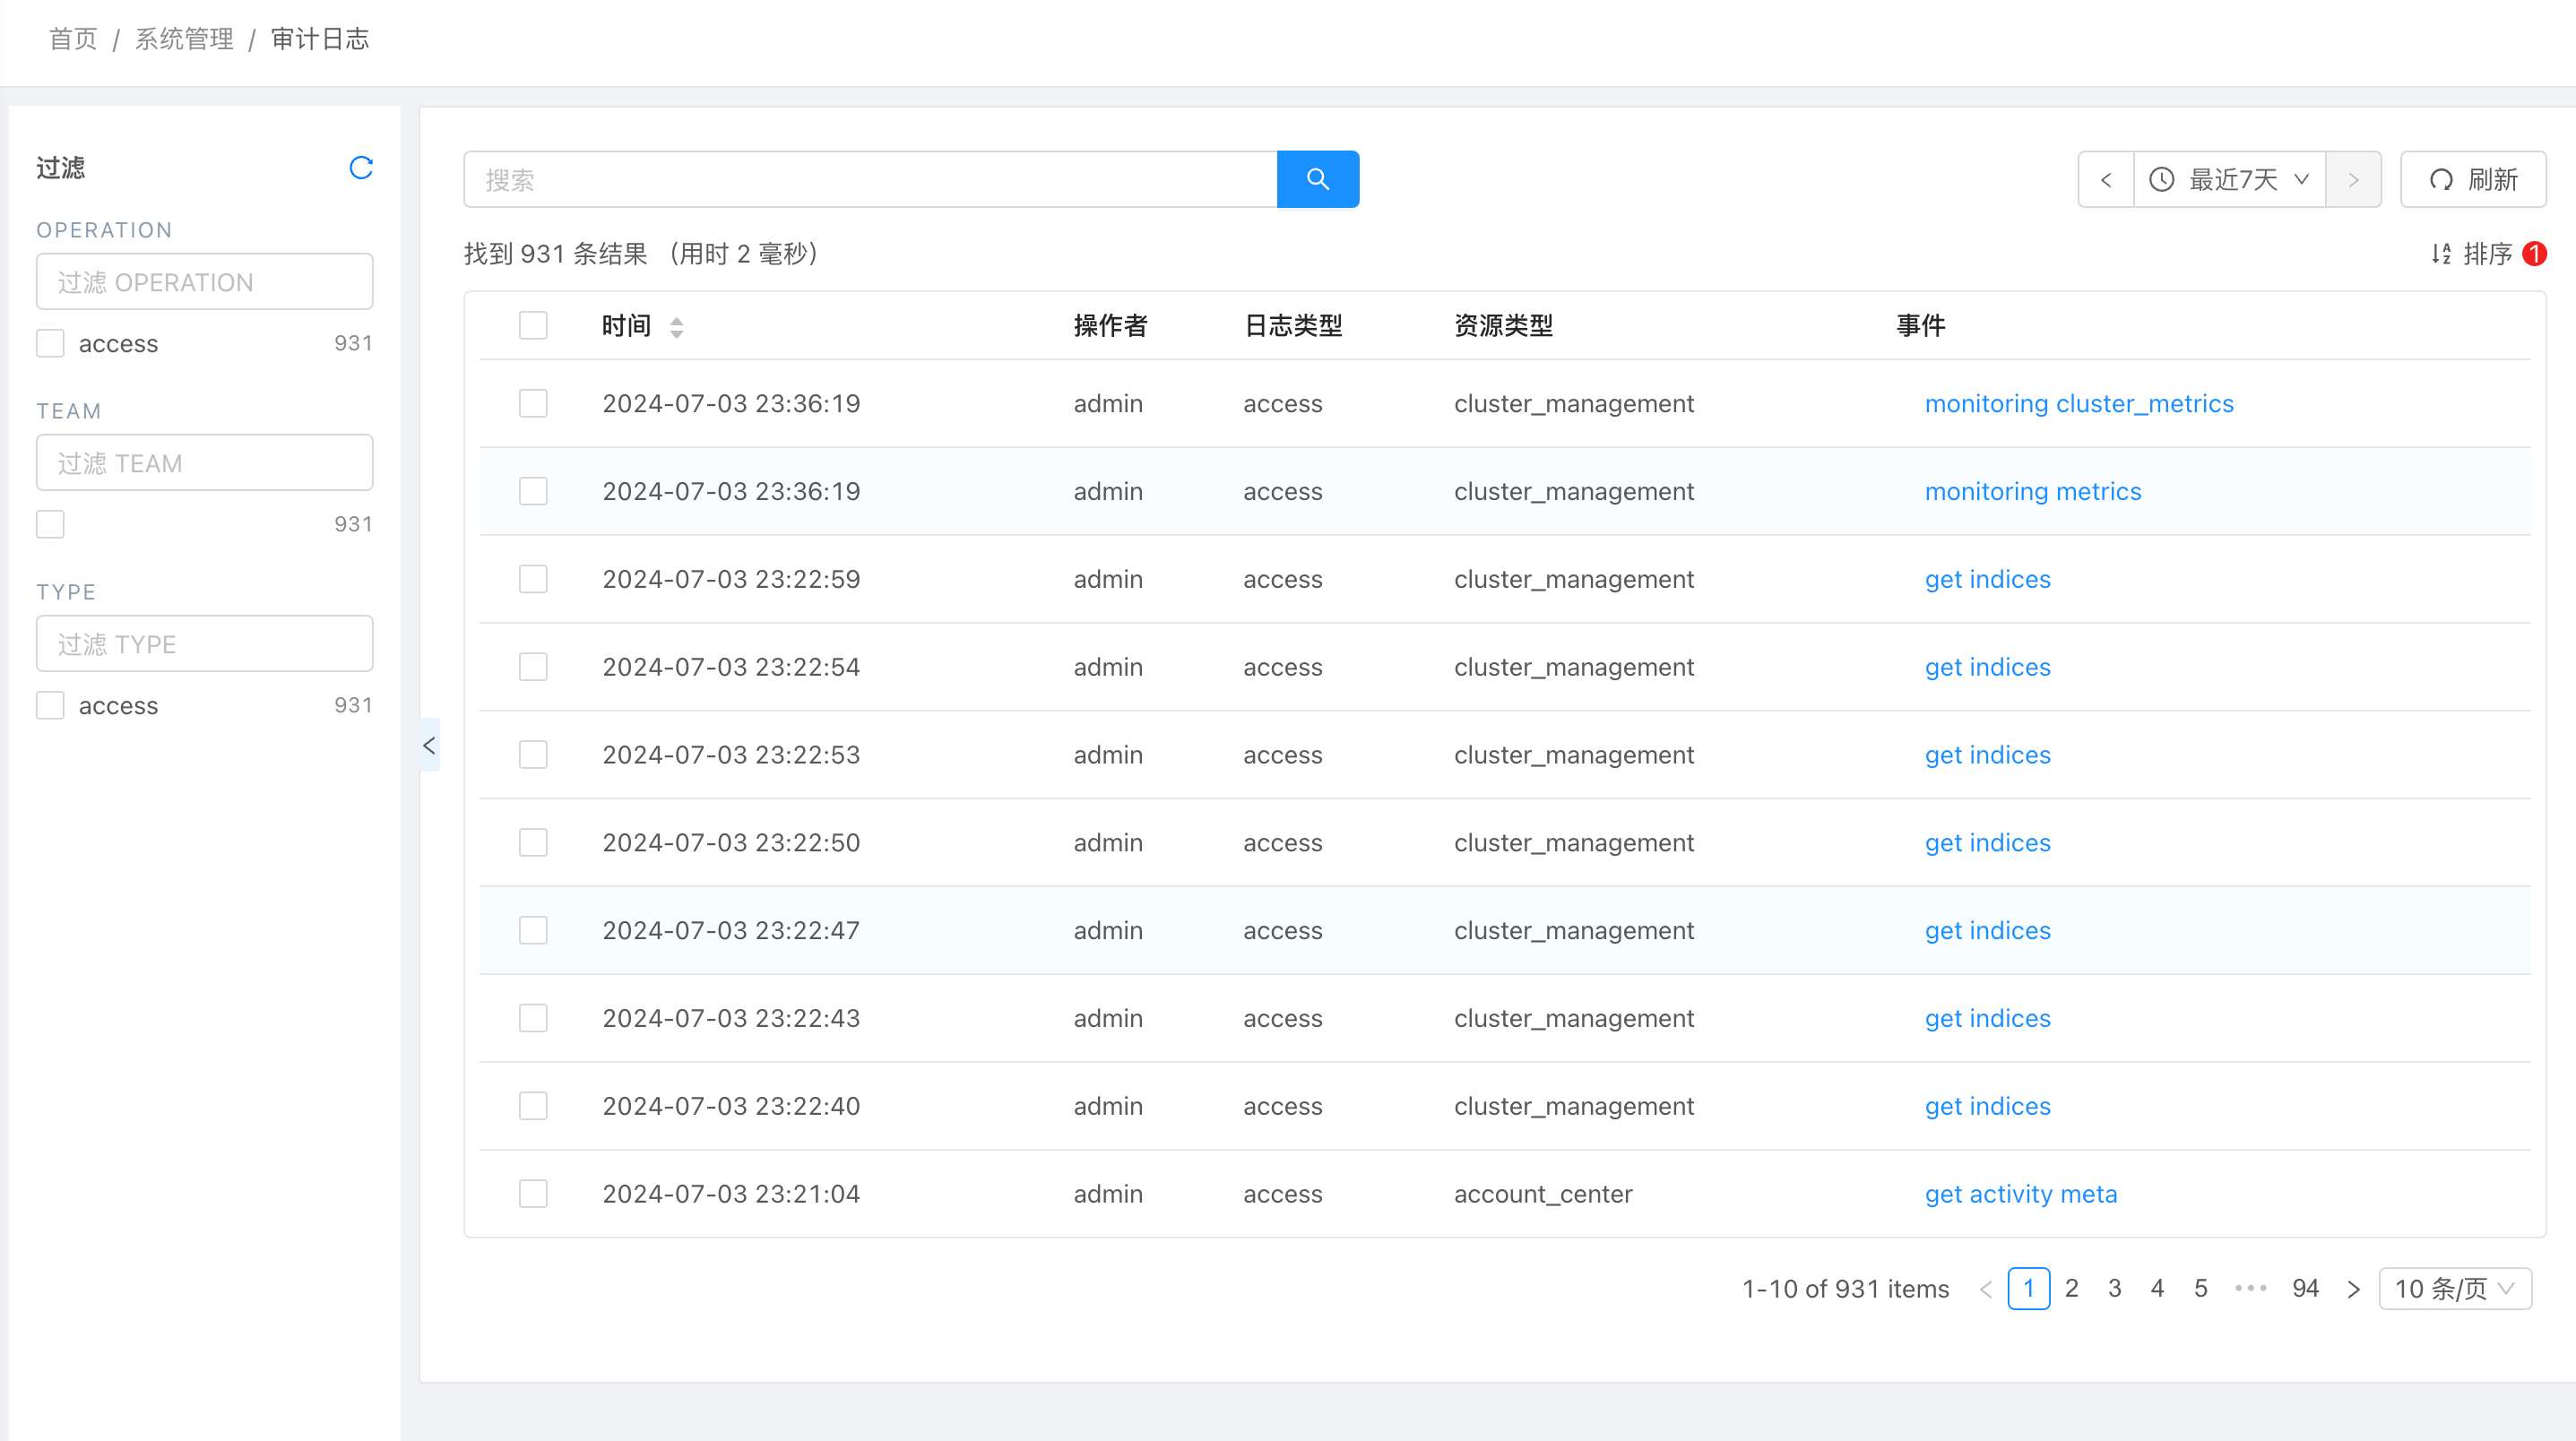Viewport: 2576px width, 1441px height.
Task: Click the 操作者 column header
Action: tap(1110, 326)
